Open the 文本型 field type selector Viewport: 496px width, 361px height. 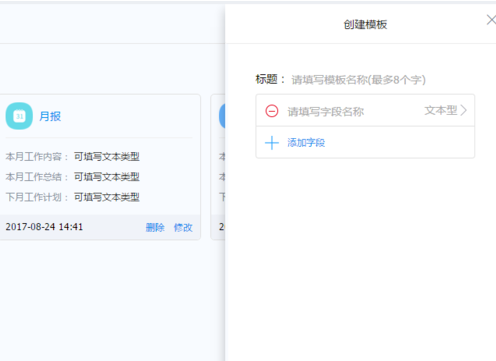pos(445,110)
